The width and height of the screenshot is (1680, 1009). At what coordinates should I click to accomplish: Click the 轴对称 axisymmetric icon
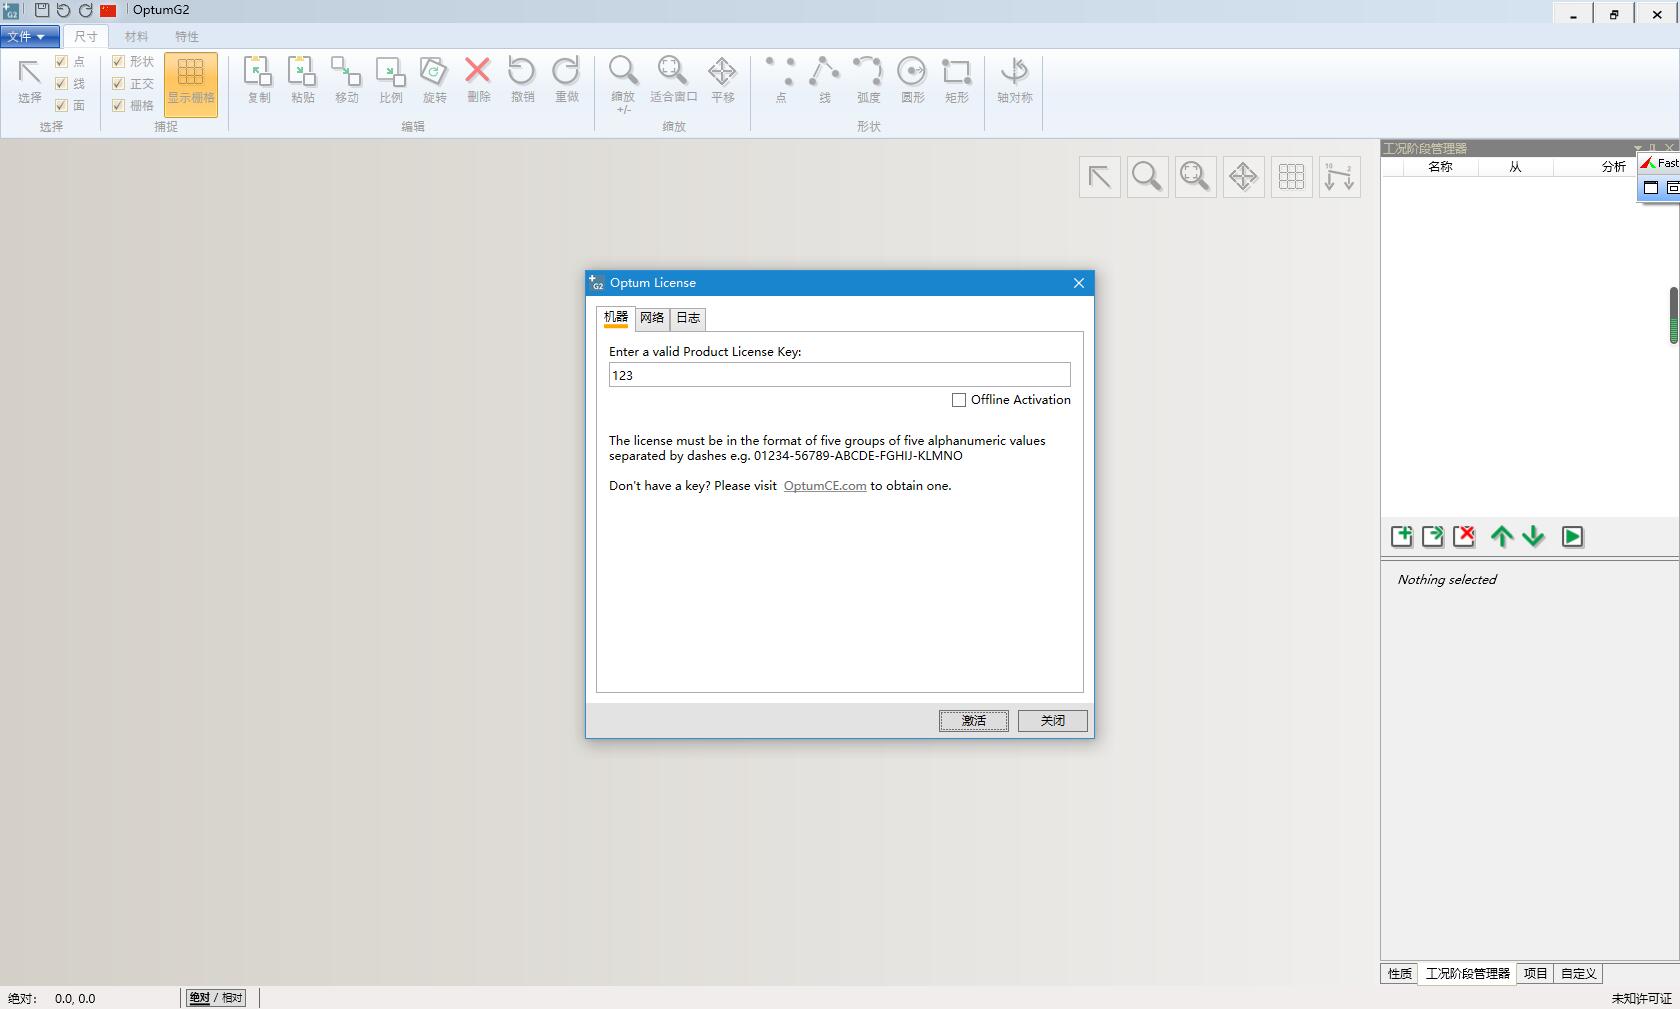(x=1014, y=80)
